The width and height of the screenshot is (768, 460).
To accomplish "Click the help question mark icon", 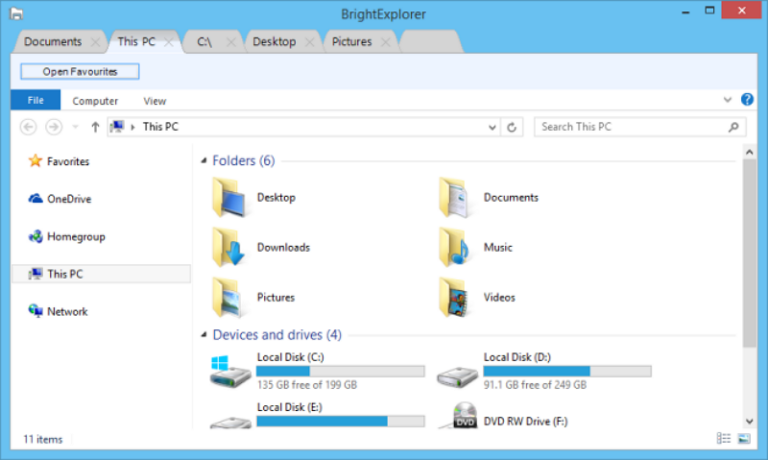I will pyautogui.click(x=747, y=100).
